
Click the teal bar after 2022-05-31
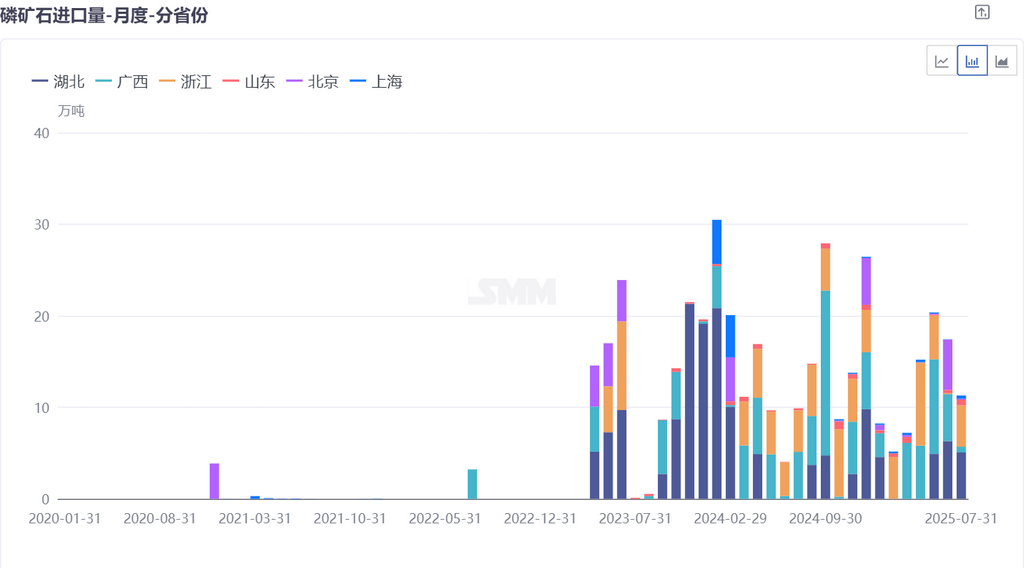[x=472, y=484]
